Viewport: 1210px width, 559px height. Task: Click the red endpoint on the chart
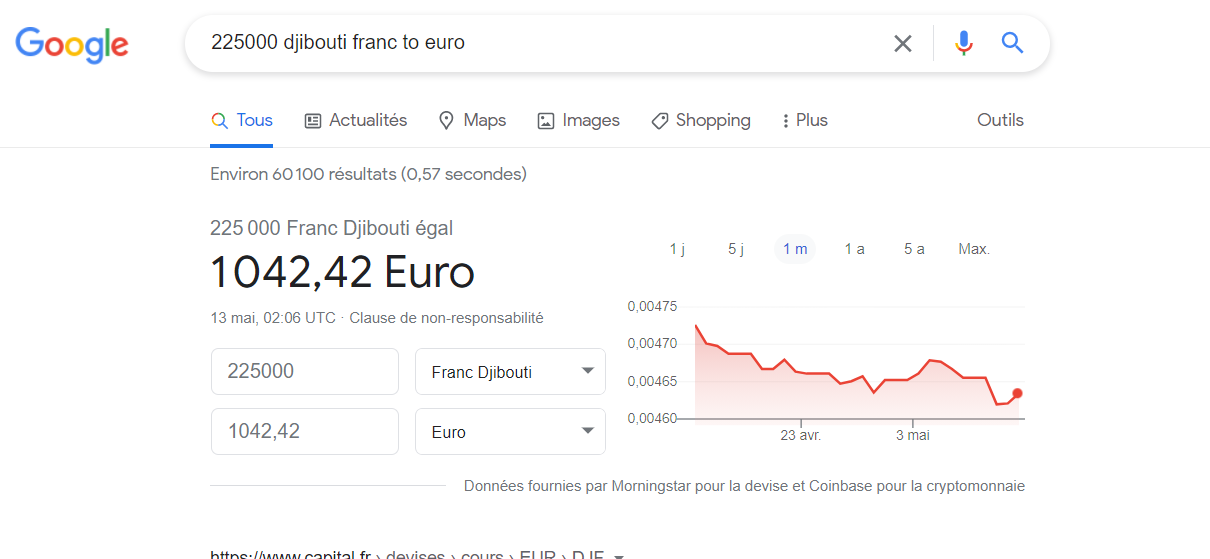(1017, 393)
